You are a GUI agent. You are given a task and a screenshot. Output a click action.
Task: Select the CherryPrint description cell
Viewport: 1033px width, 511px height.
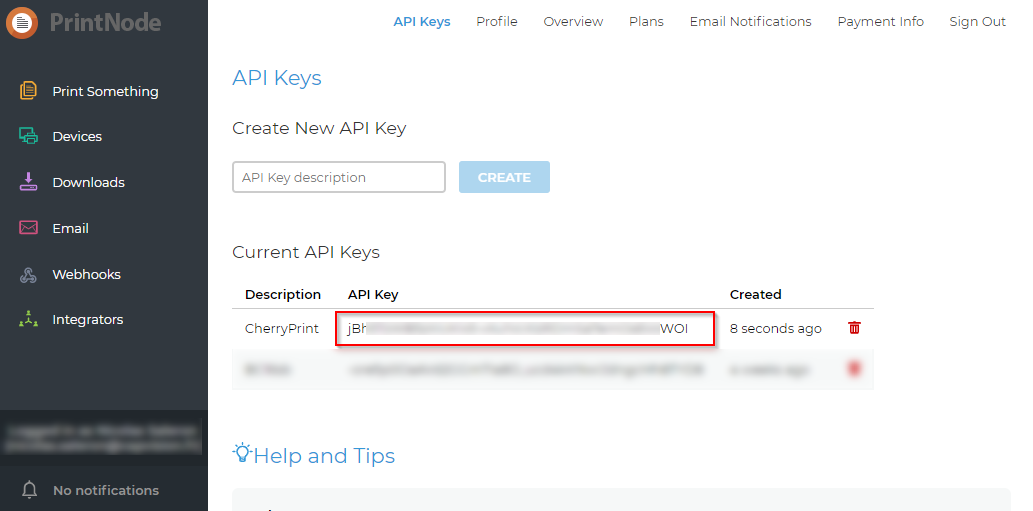pyautogui.click(x=282, y=329)
